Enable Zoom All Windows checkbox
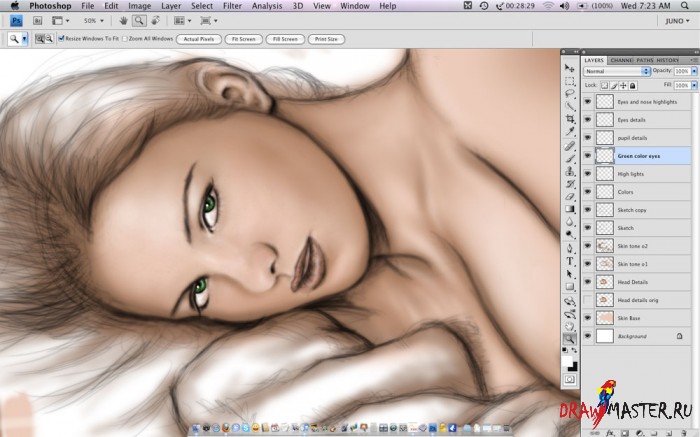 125,39
